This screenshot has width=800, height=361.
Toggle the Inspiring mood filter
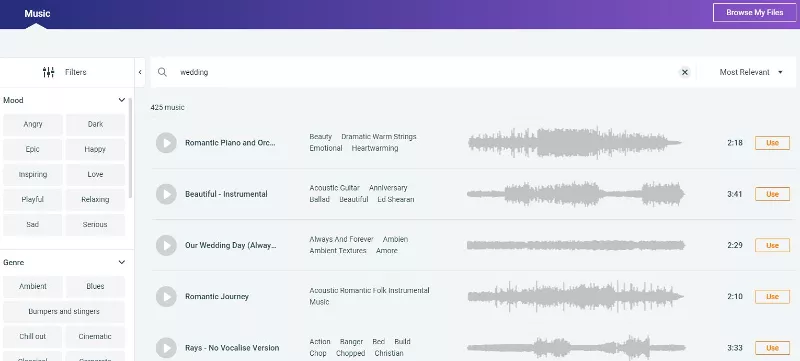(33, 174)
